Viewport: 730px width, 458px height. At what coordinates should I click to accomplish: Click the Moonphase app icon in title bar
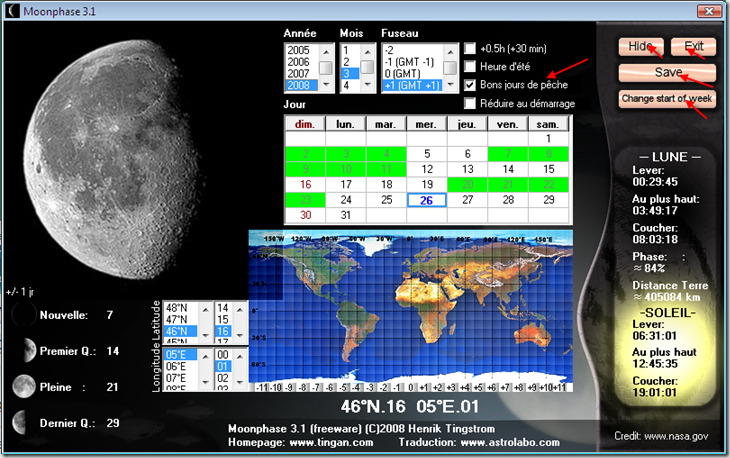click(x=12, y=11)
